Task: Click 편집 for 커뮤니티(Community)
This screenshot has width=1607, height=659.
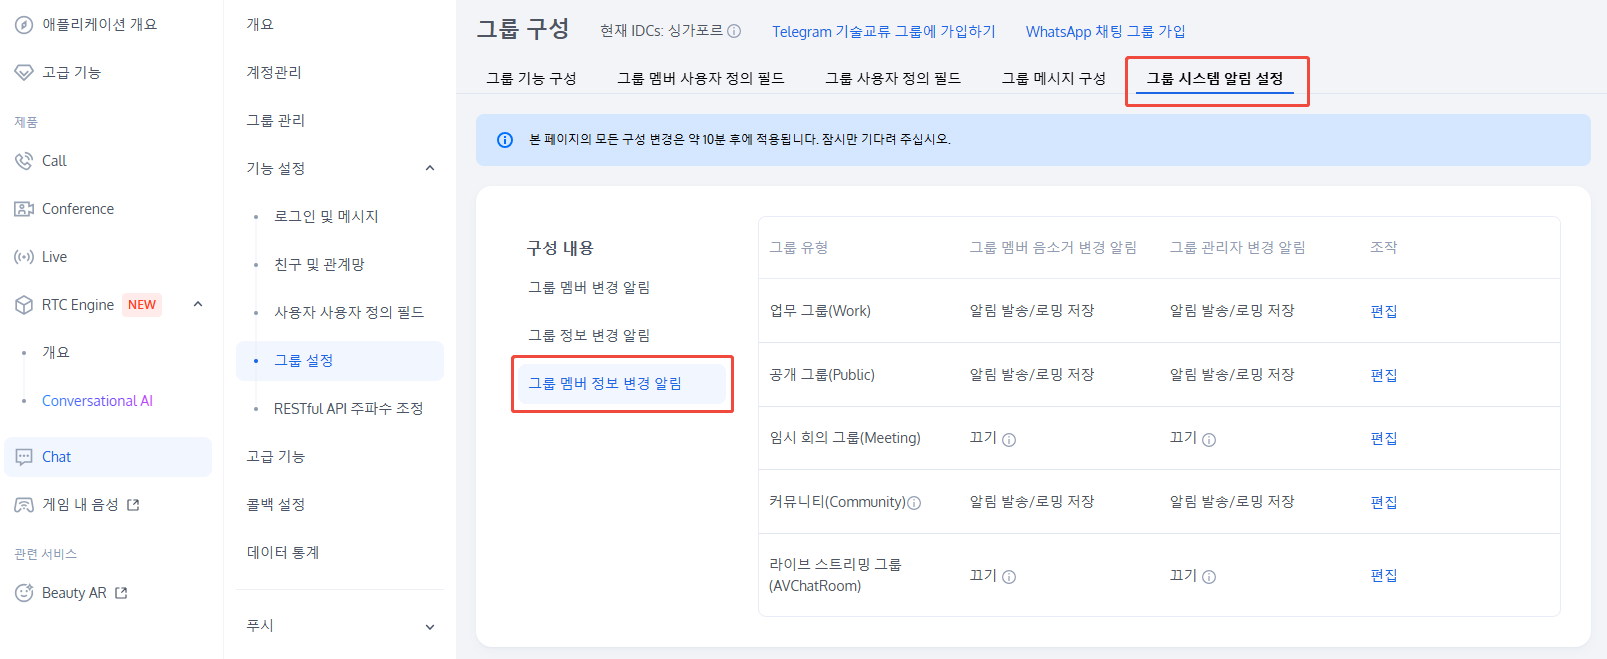Action: tap(1384, 502)
